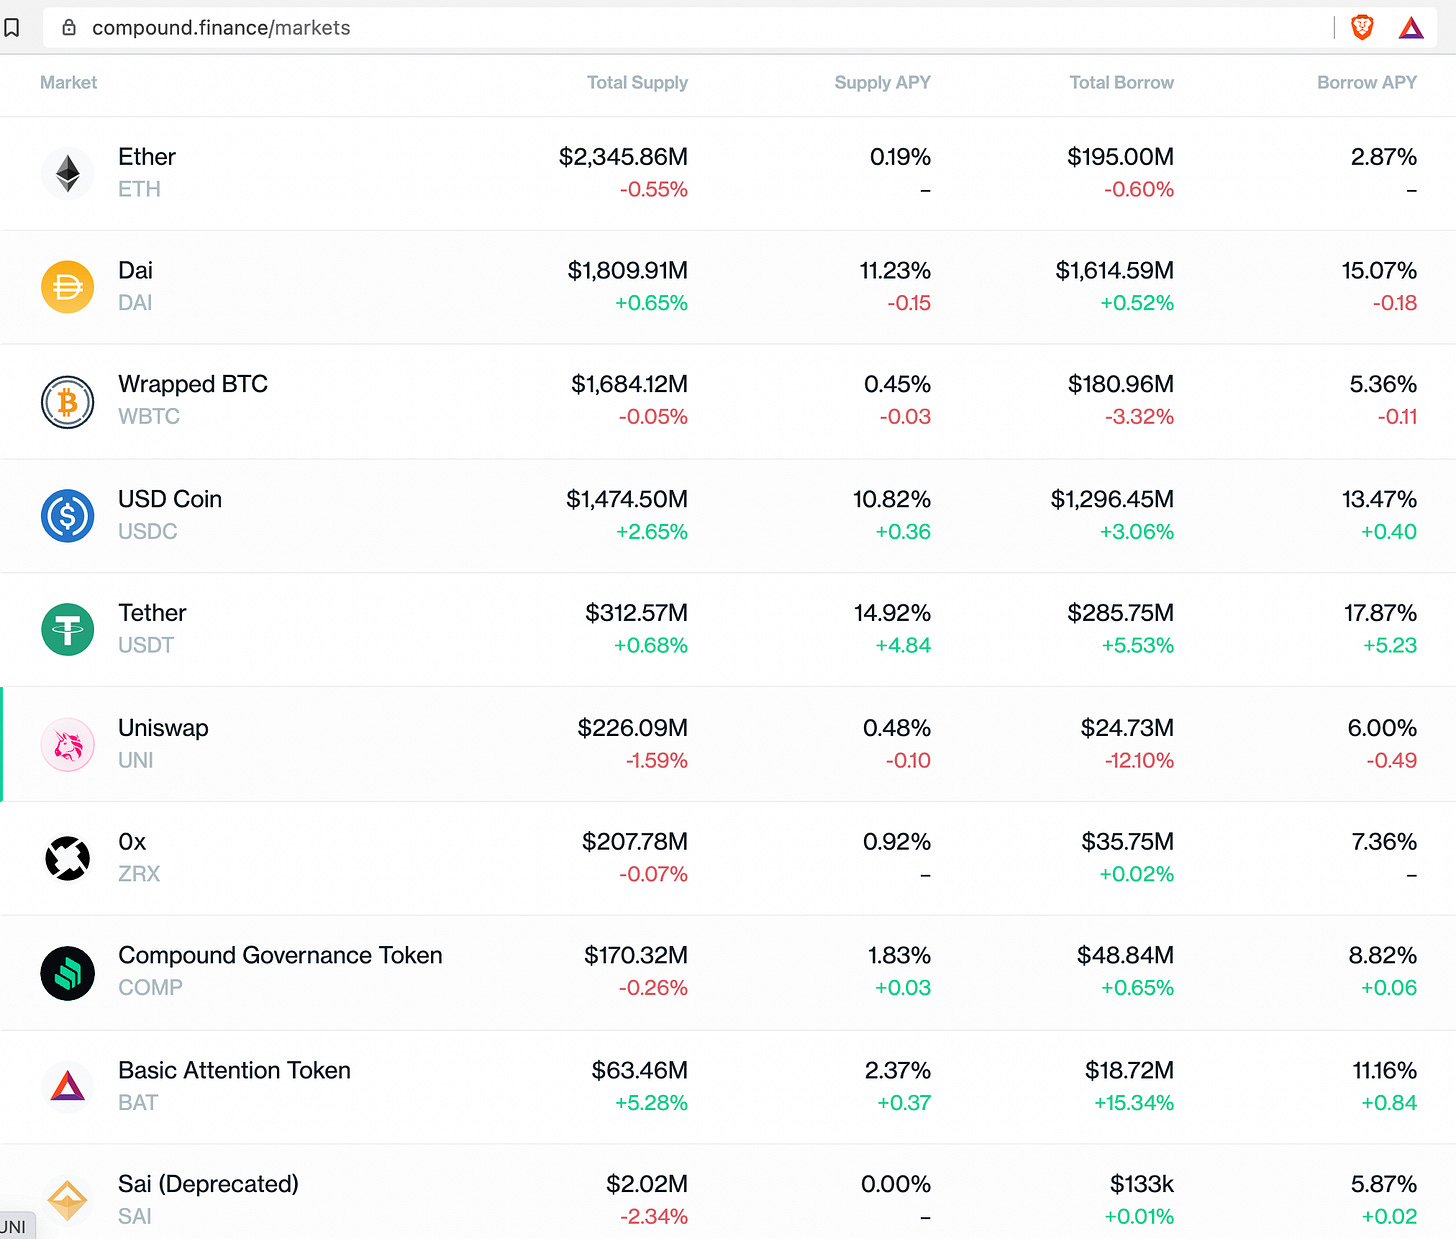Click Tether total supply $312.57M

[636, 613]
